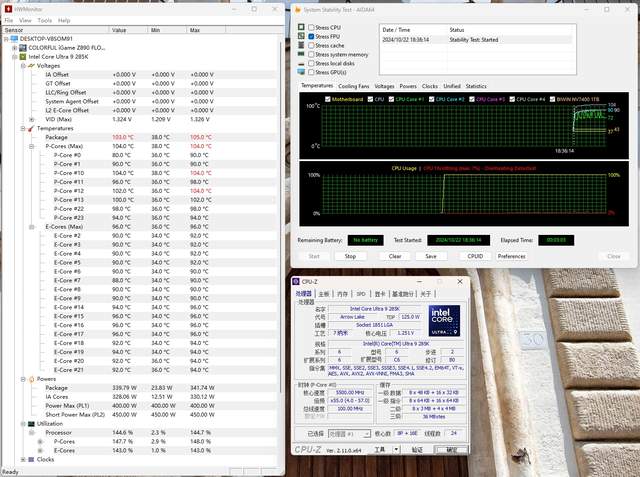Toggle the Motherboard graph legend checkbox
The image size is (640, 477).
pyautogui.click(x=327, y=99)
